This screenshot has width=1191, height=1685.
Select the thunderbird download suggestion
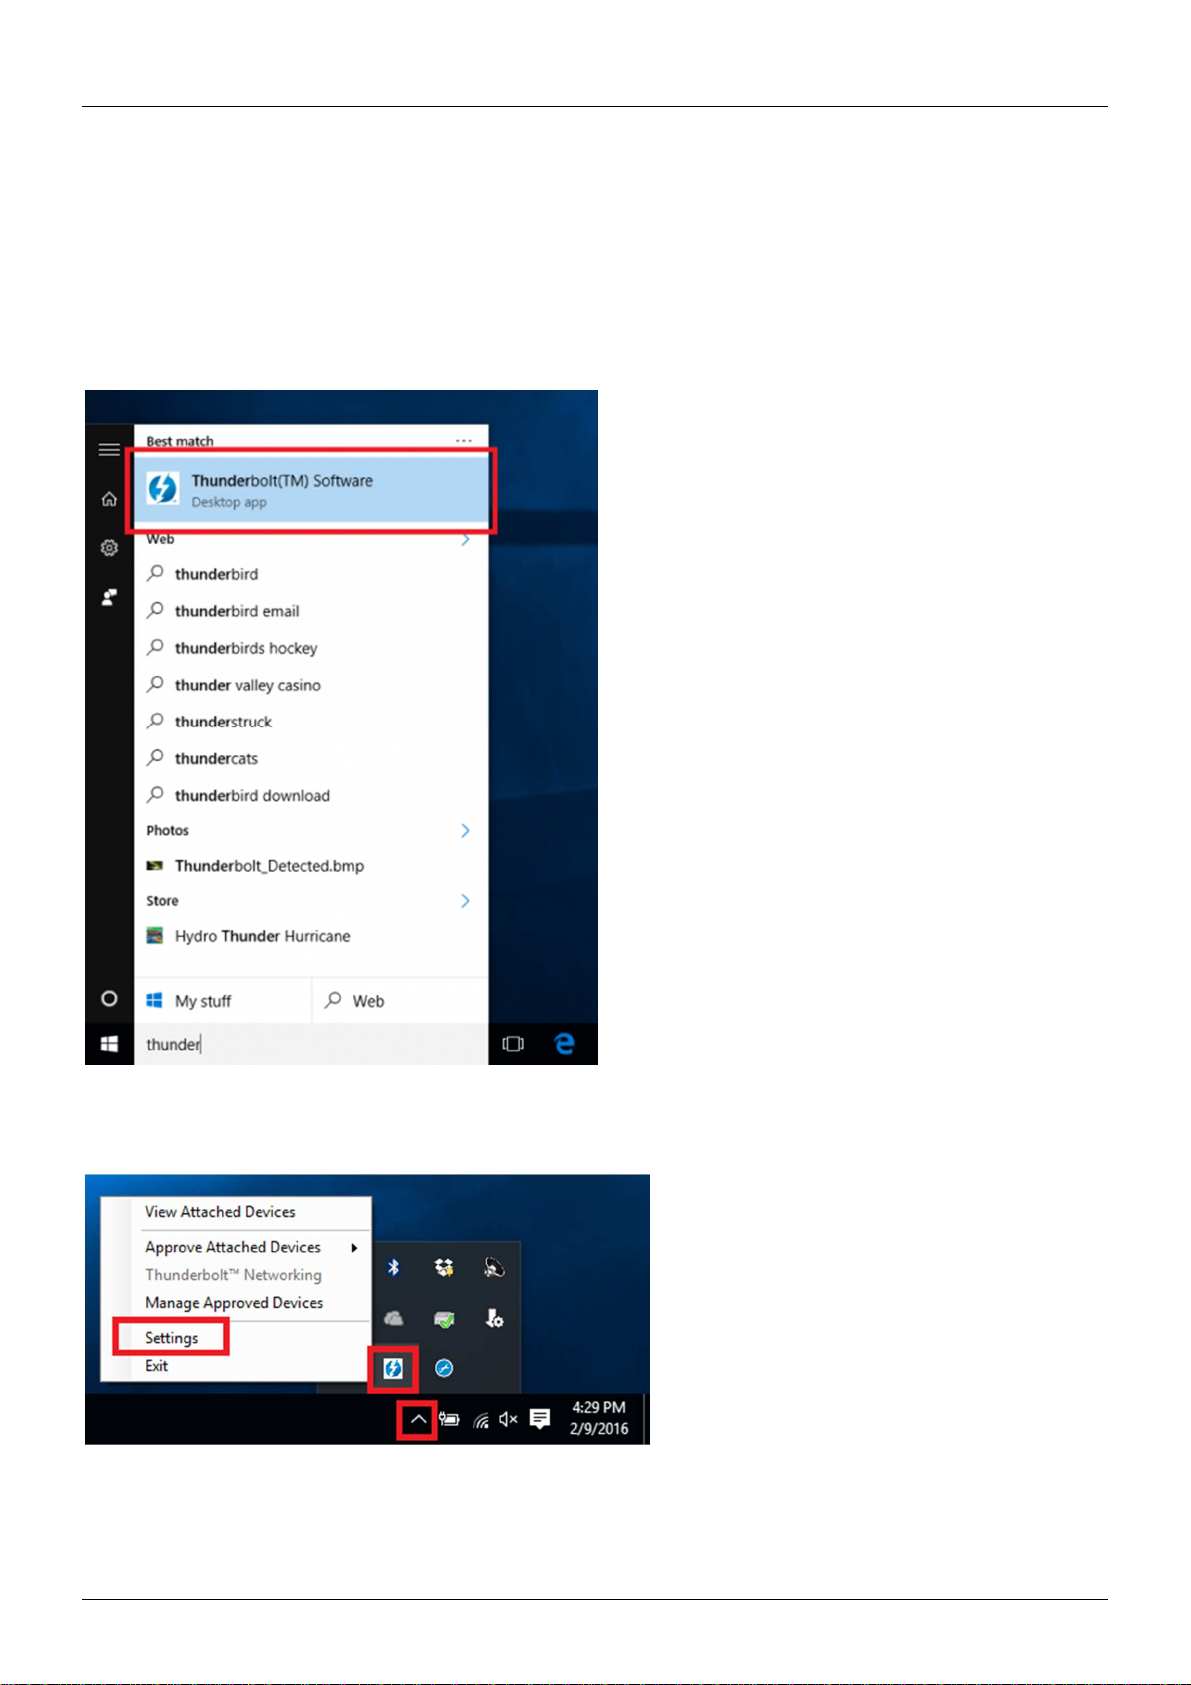(x=311, y=796)
